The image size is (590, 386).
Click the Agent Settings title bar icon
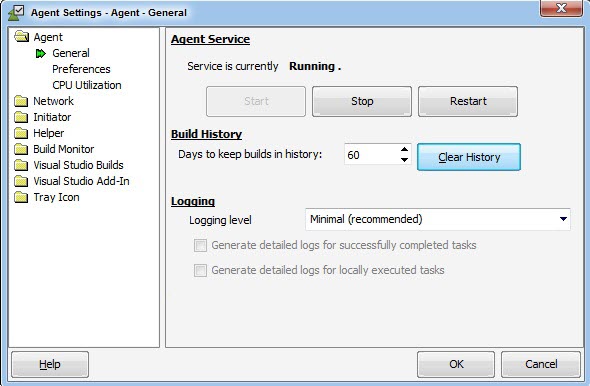[16, 12]
